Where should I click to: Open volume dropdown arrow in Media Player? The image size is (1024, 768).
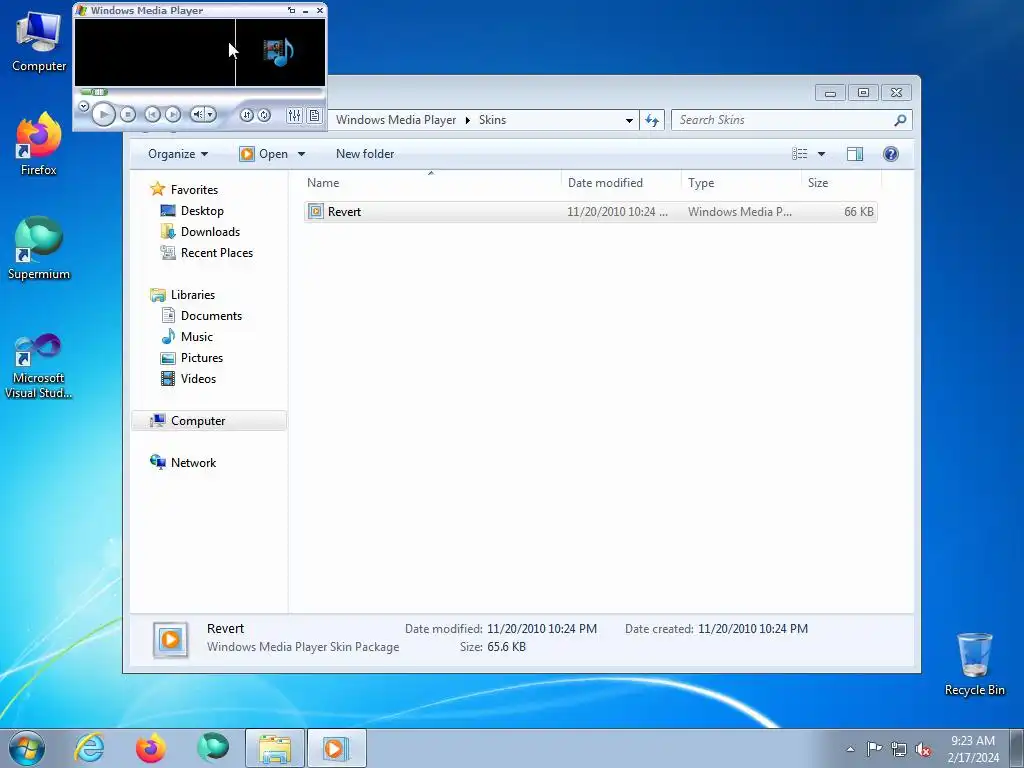click(x=210, y=114)
